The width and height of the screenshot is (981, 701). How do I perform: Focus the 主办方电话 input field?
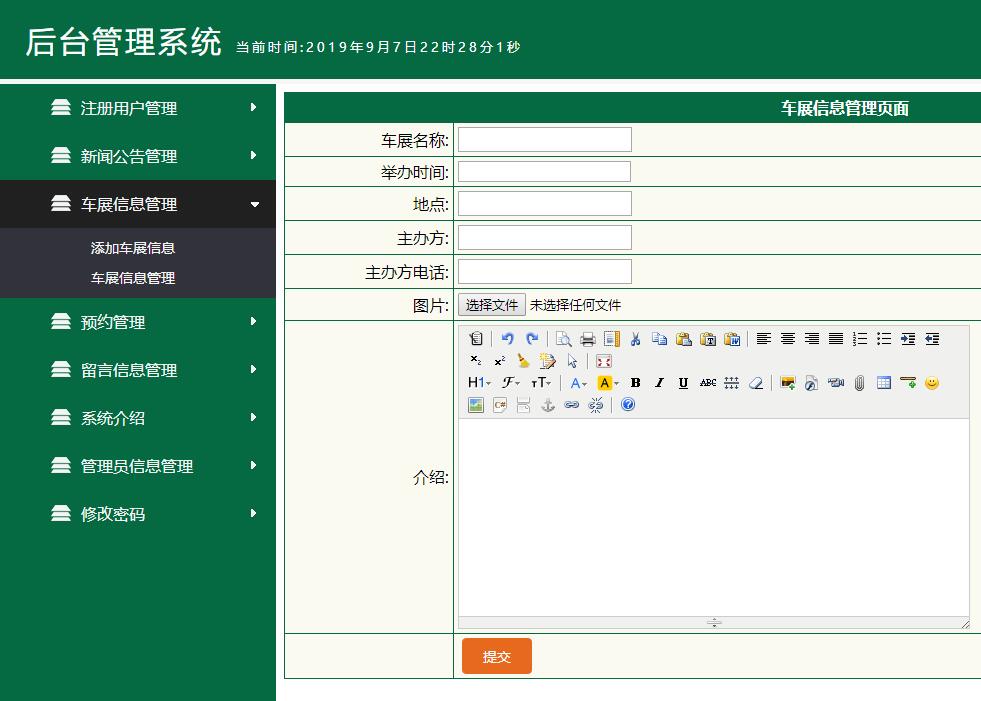coord(545,272)
